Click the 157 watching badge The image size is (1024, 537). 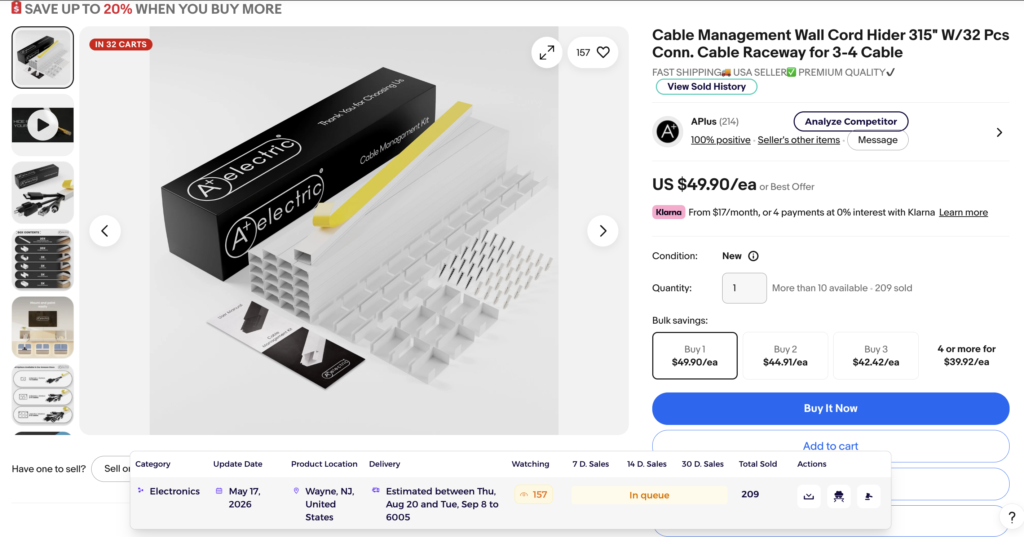point(533,495)
